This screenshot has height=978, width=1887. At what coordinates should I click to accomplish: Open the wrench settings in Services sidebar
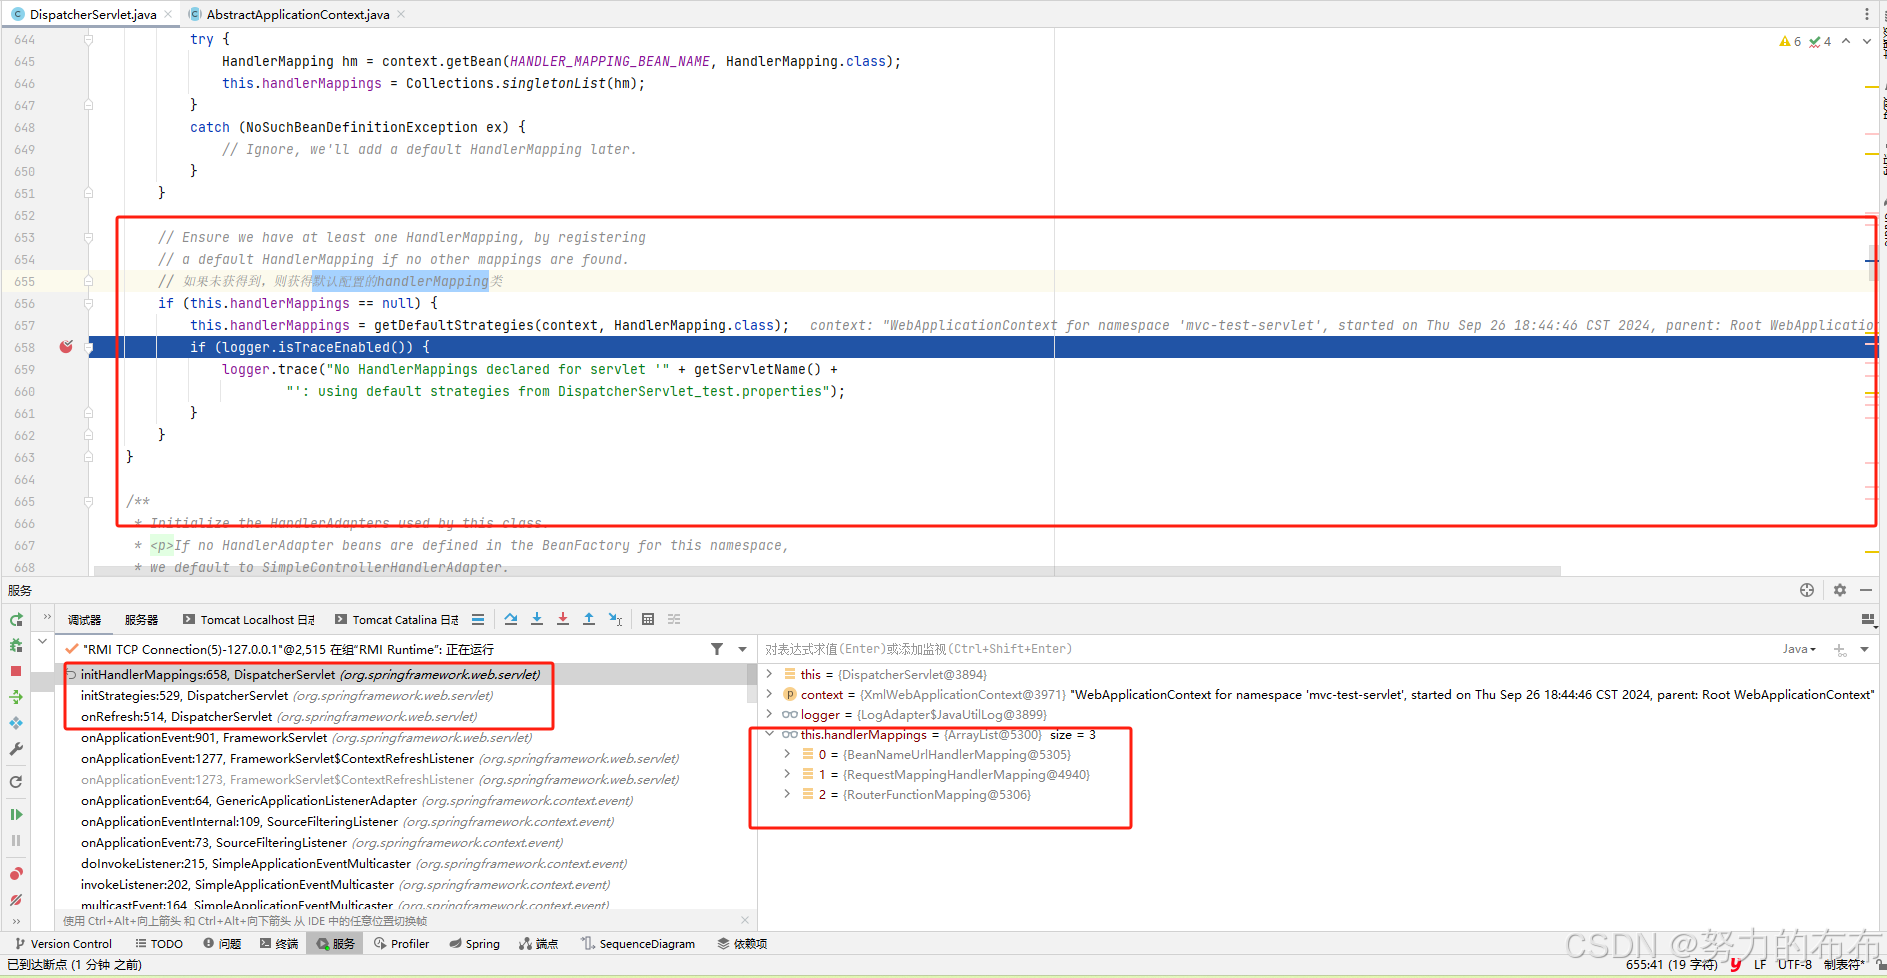pos(16,749)
